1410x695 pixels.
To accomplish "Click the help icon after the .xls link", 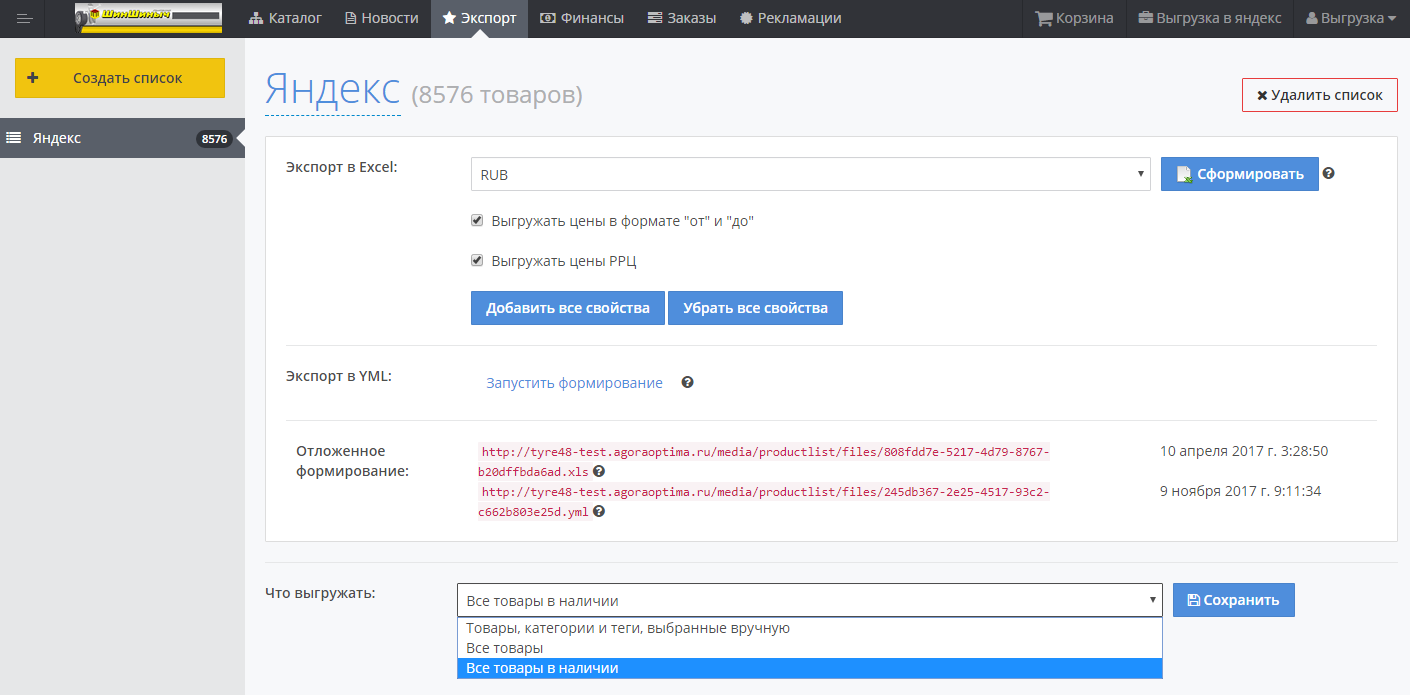I will pos(598,471).
